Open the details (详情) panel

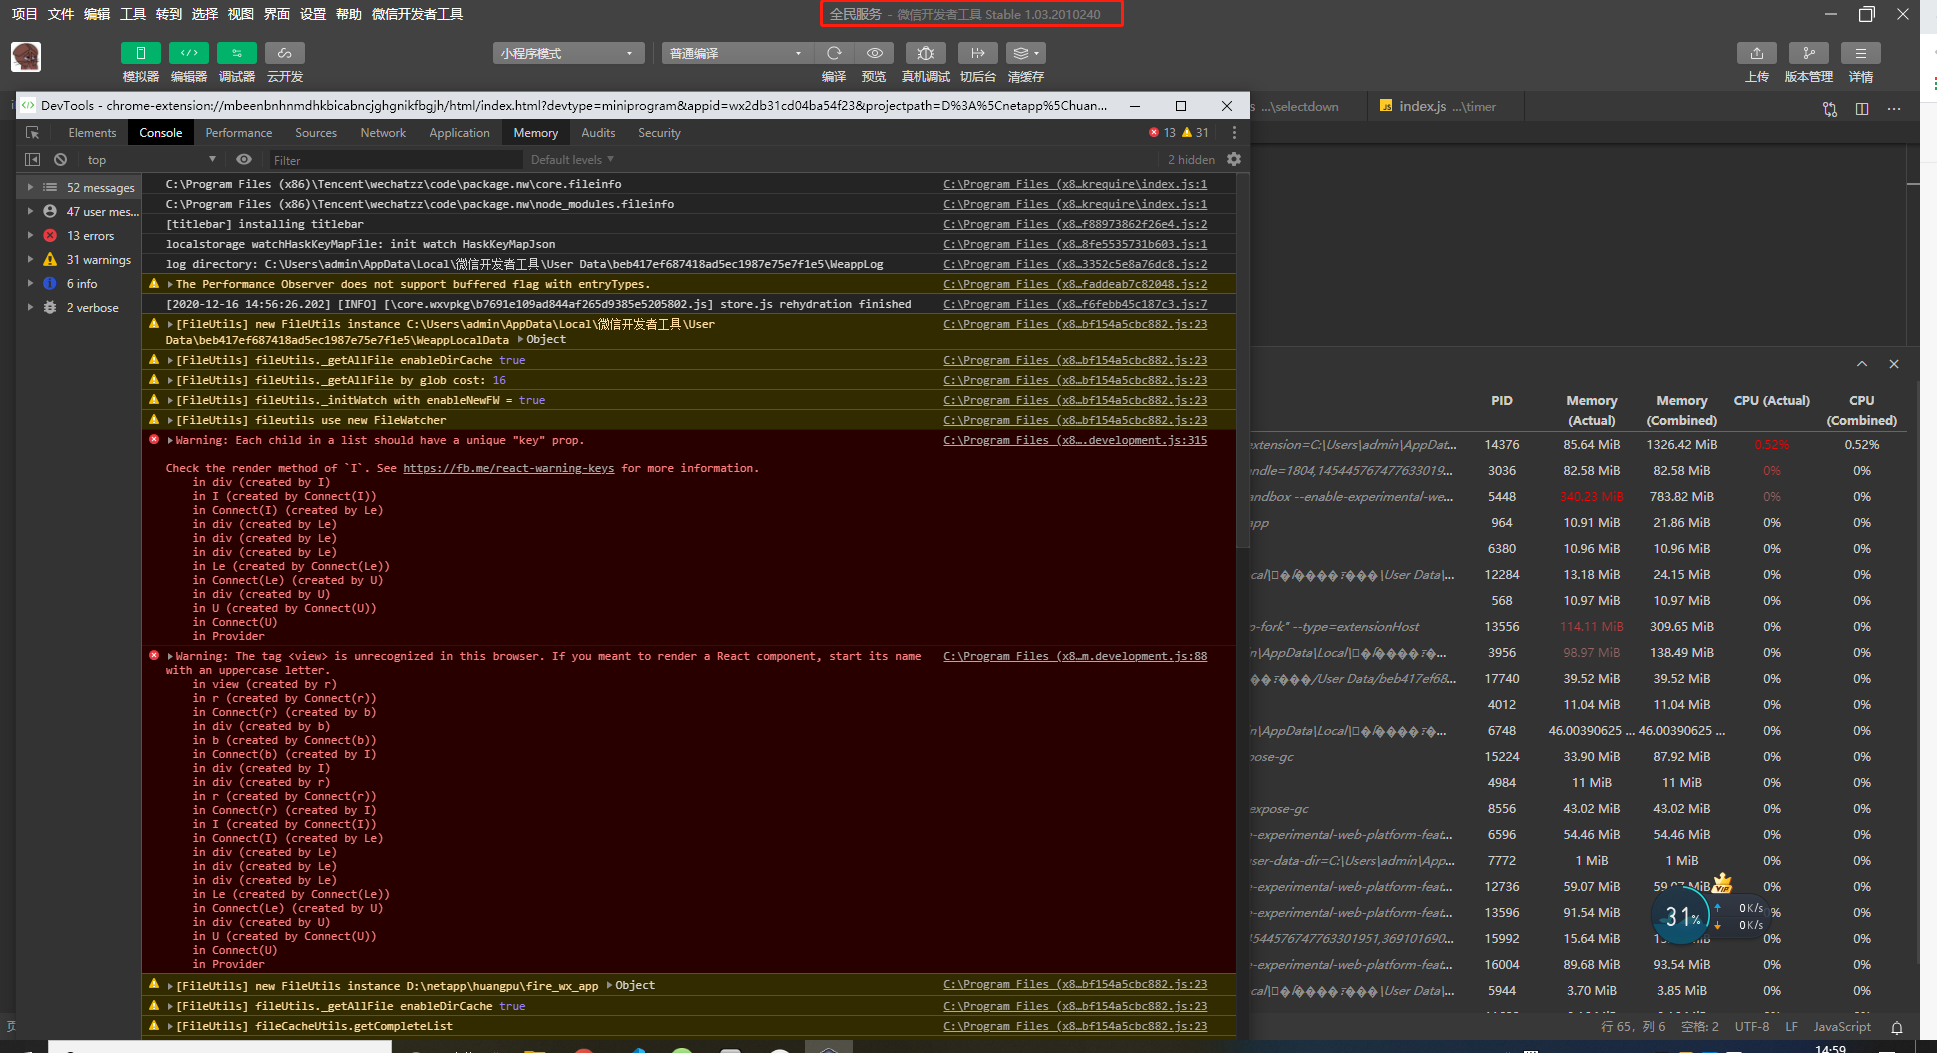pos(1861,53)
